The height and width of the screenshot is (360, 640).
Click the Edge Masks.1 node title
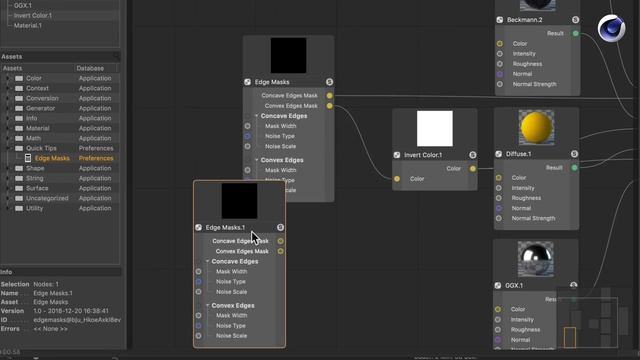225,227
